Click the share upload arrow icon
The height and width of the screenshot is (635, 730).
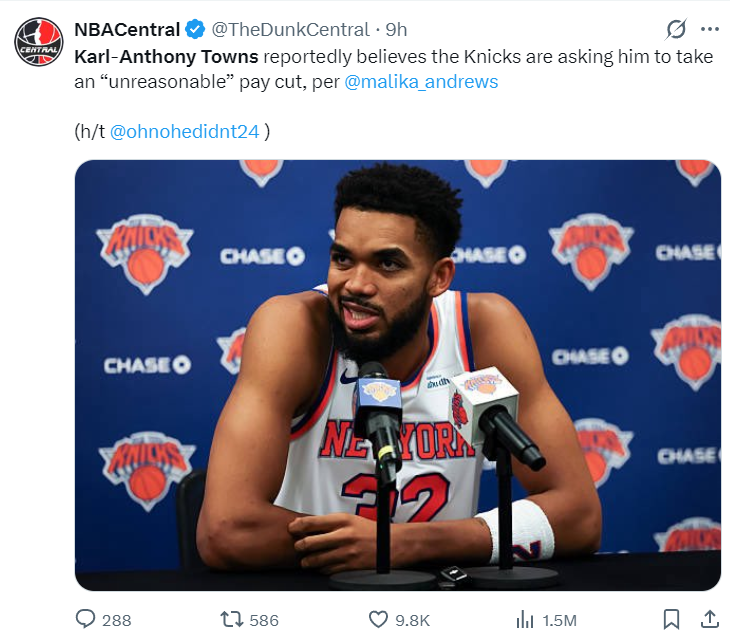click(x=710, y=620)
